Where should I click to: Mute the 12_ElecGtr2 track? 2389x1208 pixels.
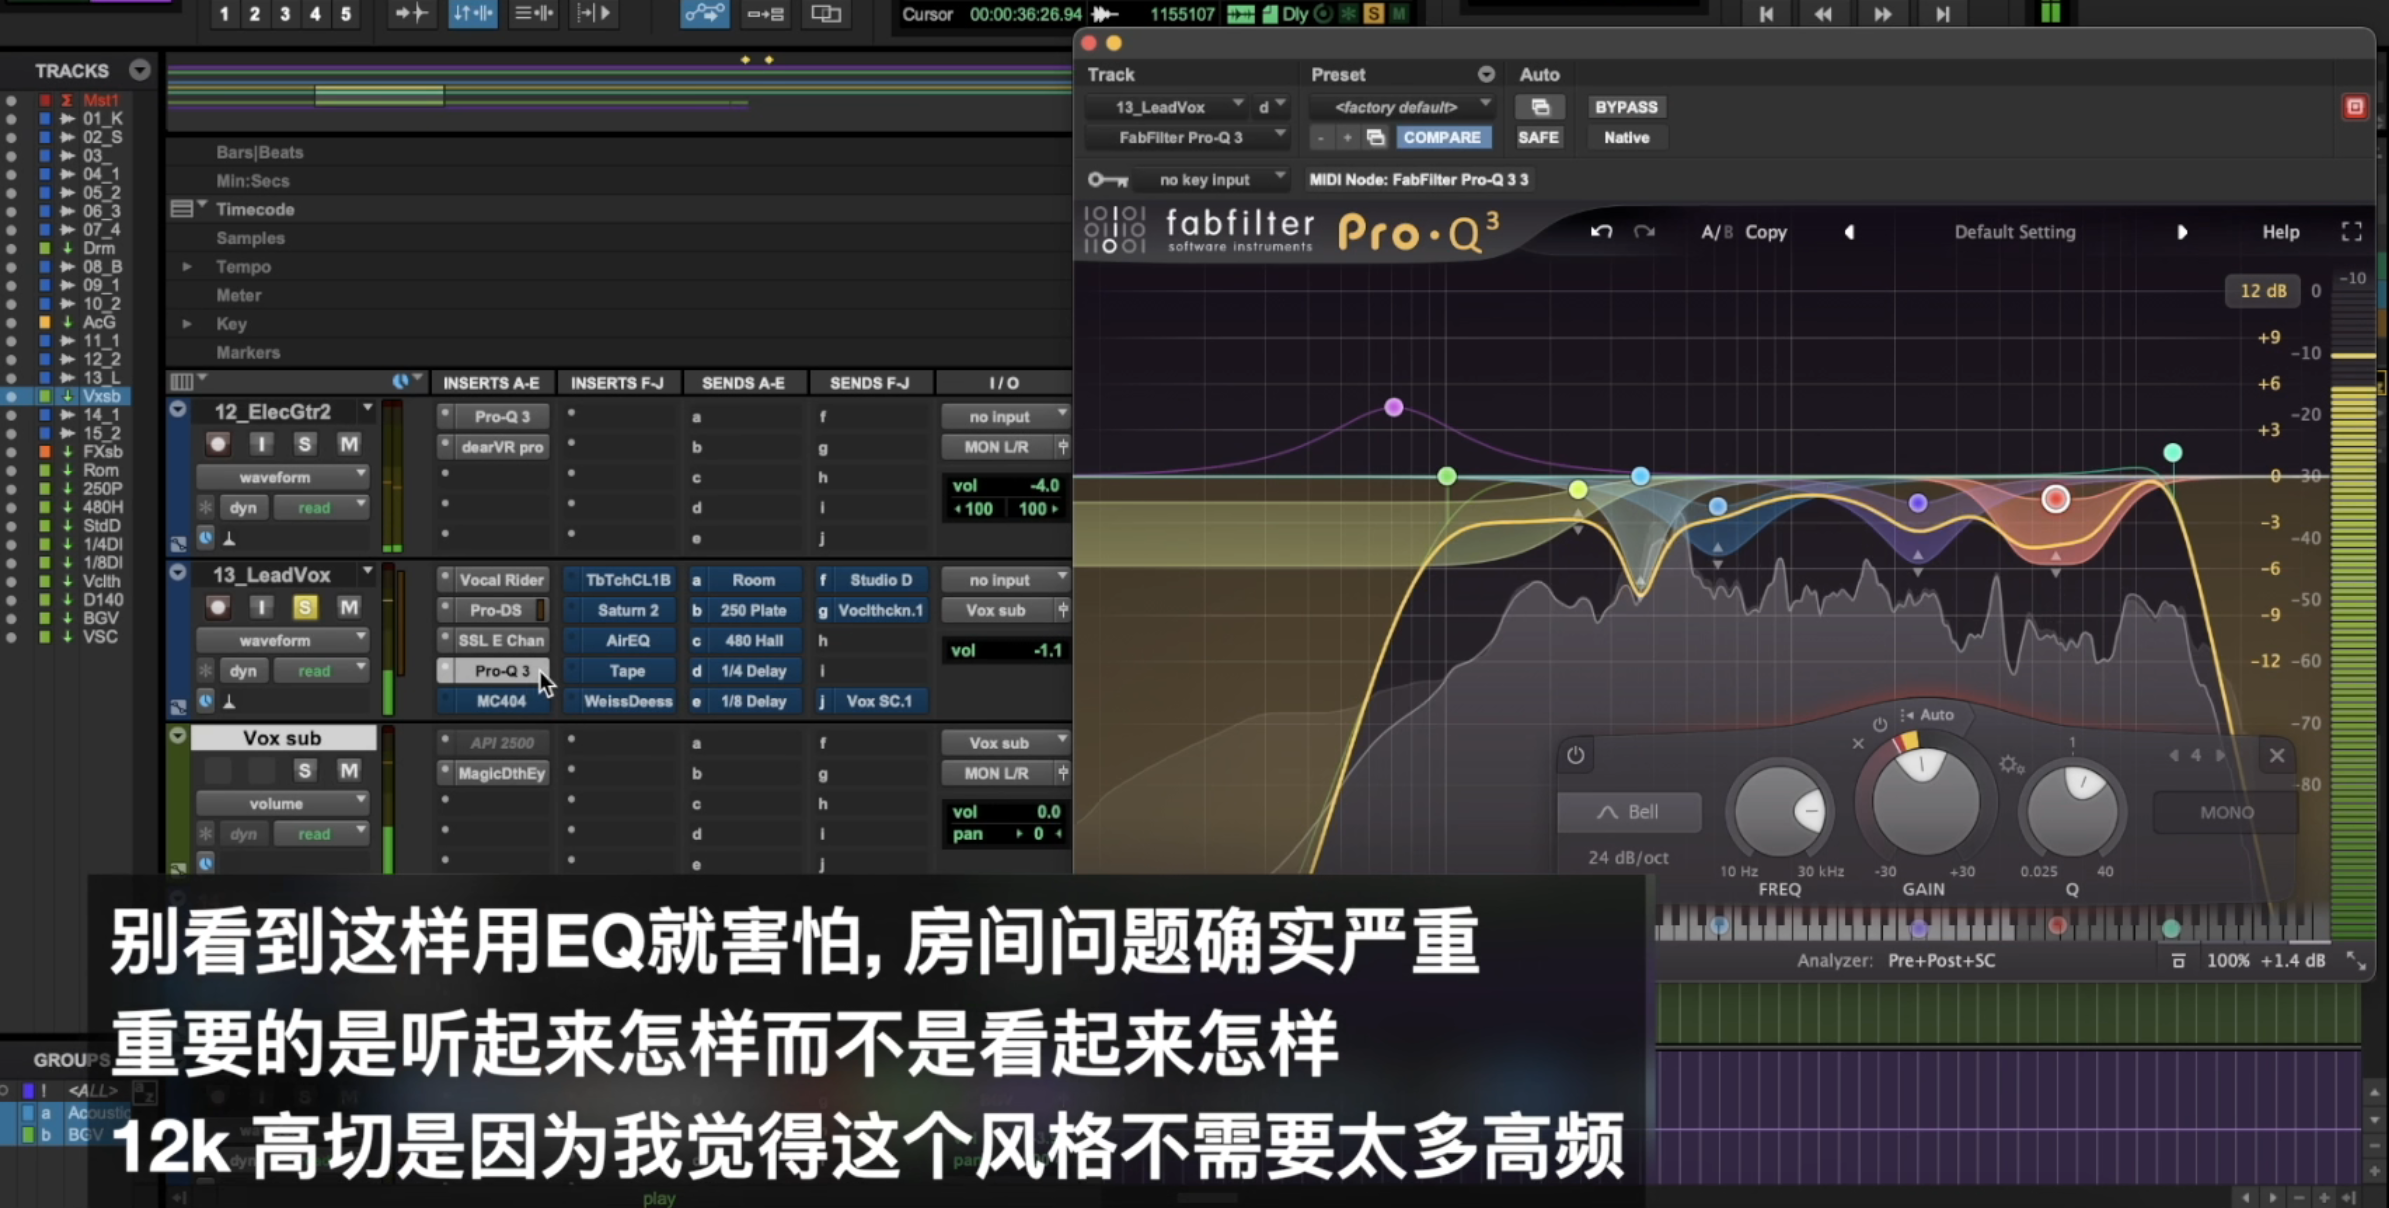click(348, 444)
